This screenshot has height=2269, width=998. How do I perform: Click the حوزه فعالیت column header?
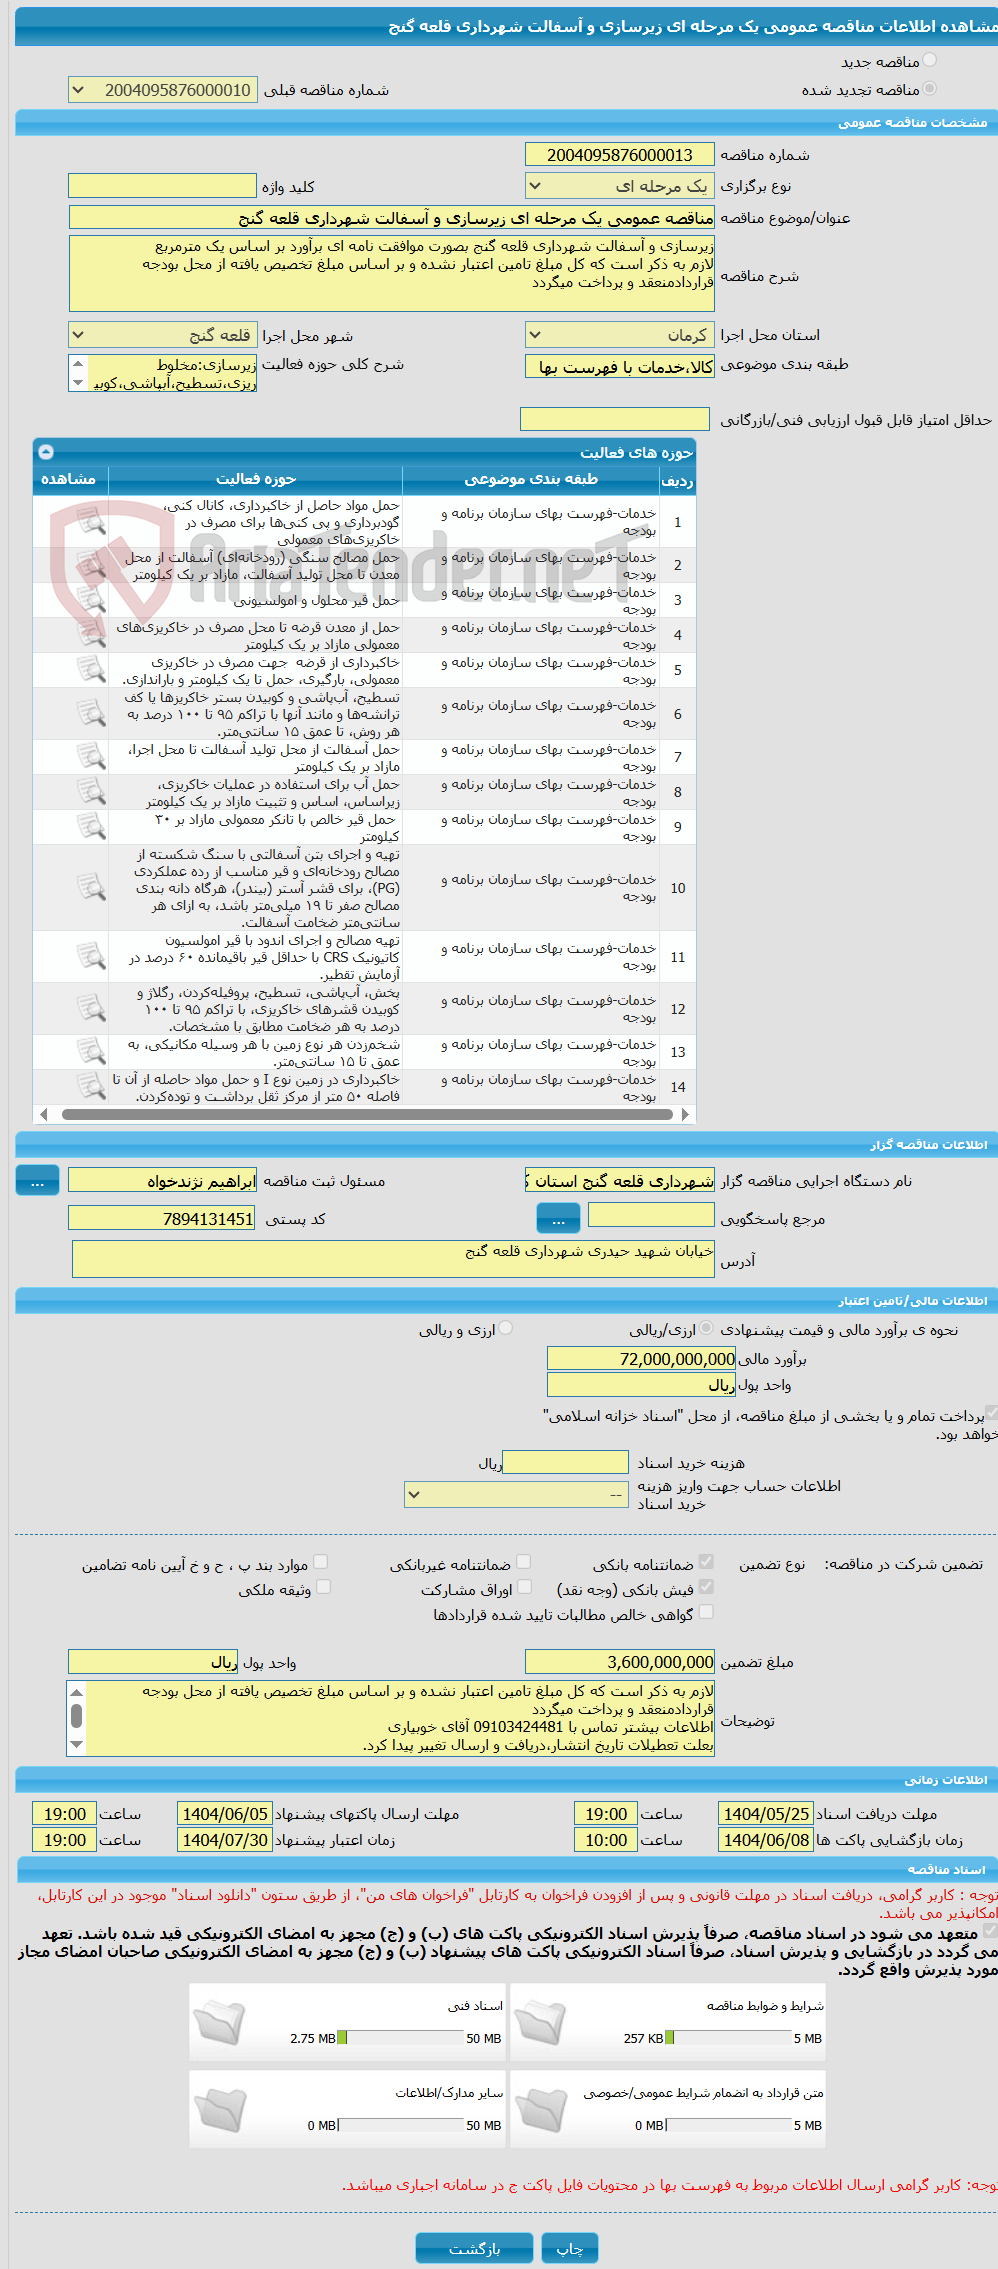256,480
